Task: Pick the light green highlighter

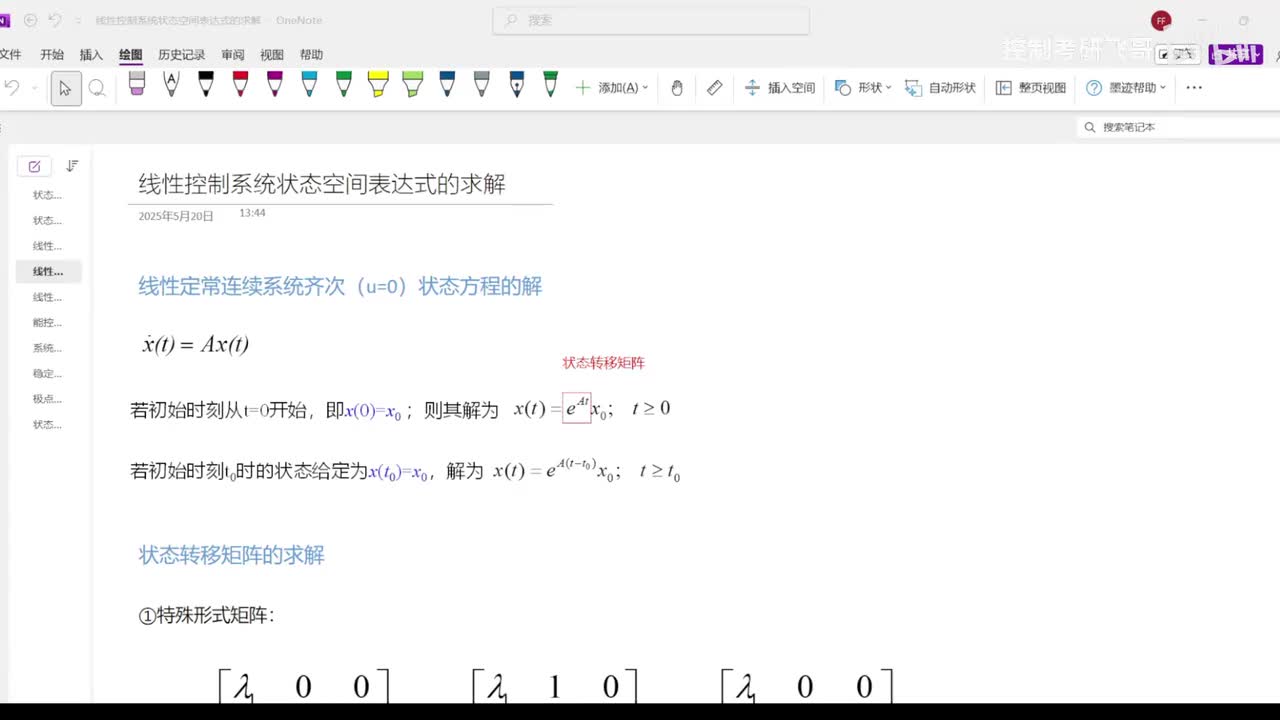Action: (412, 85)
